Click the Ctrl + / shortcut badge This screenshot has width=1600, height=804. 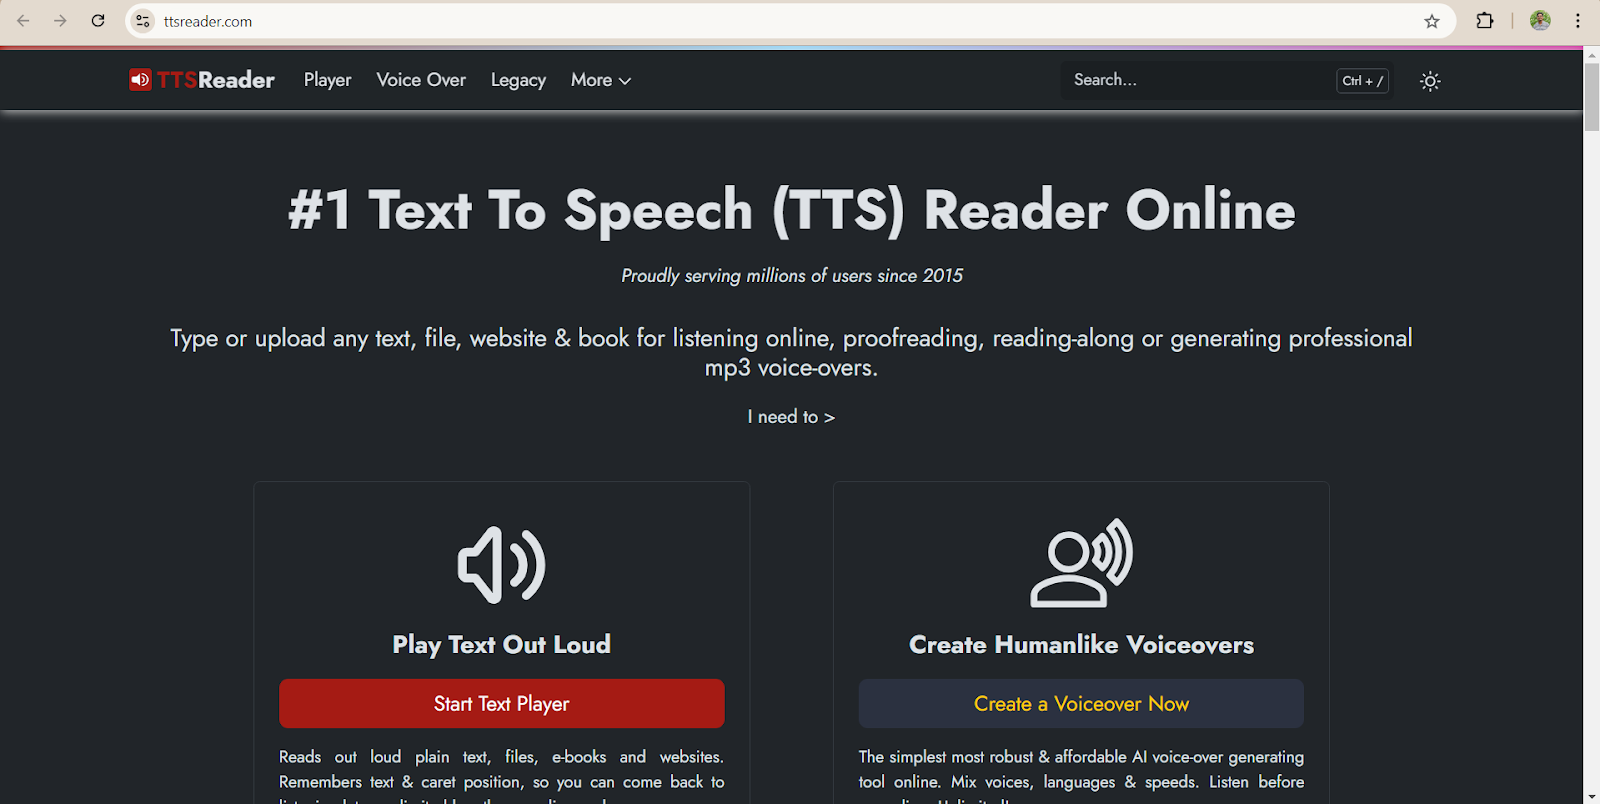(x=1362, y=81)
